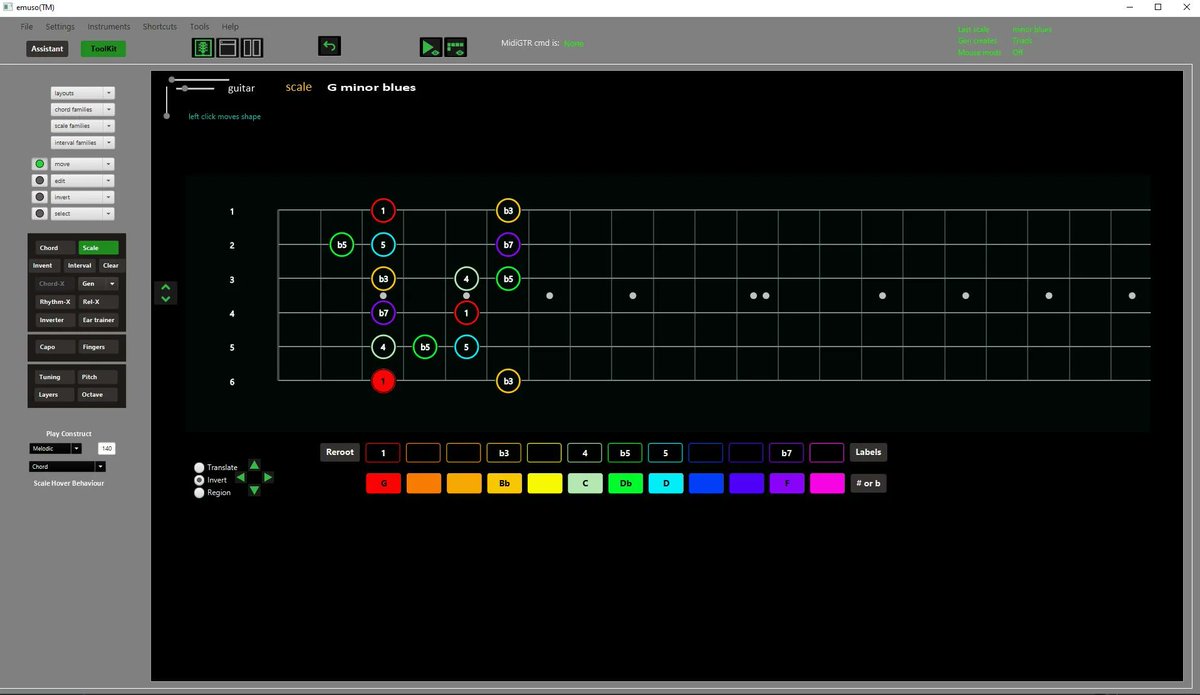Click the '# or b' button
This screenshot has width=1200, height=695.
[868, 483]
